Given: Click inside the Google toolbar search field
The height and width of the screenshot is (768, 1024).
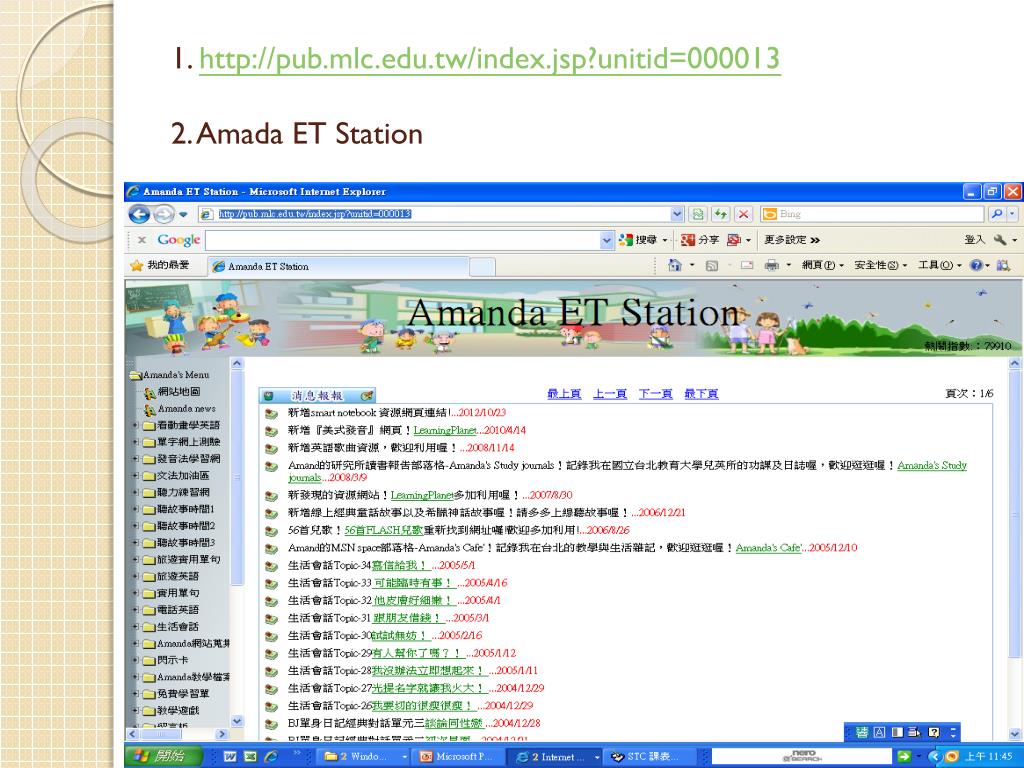Looking at the screenshot, I should 404,240.
